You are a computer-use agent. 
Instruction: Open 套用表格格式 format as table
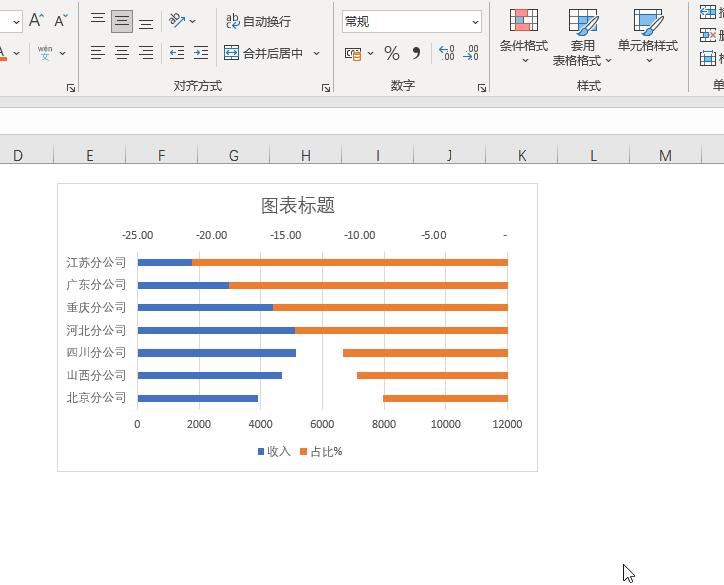(582, 37)
